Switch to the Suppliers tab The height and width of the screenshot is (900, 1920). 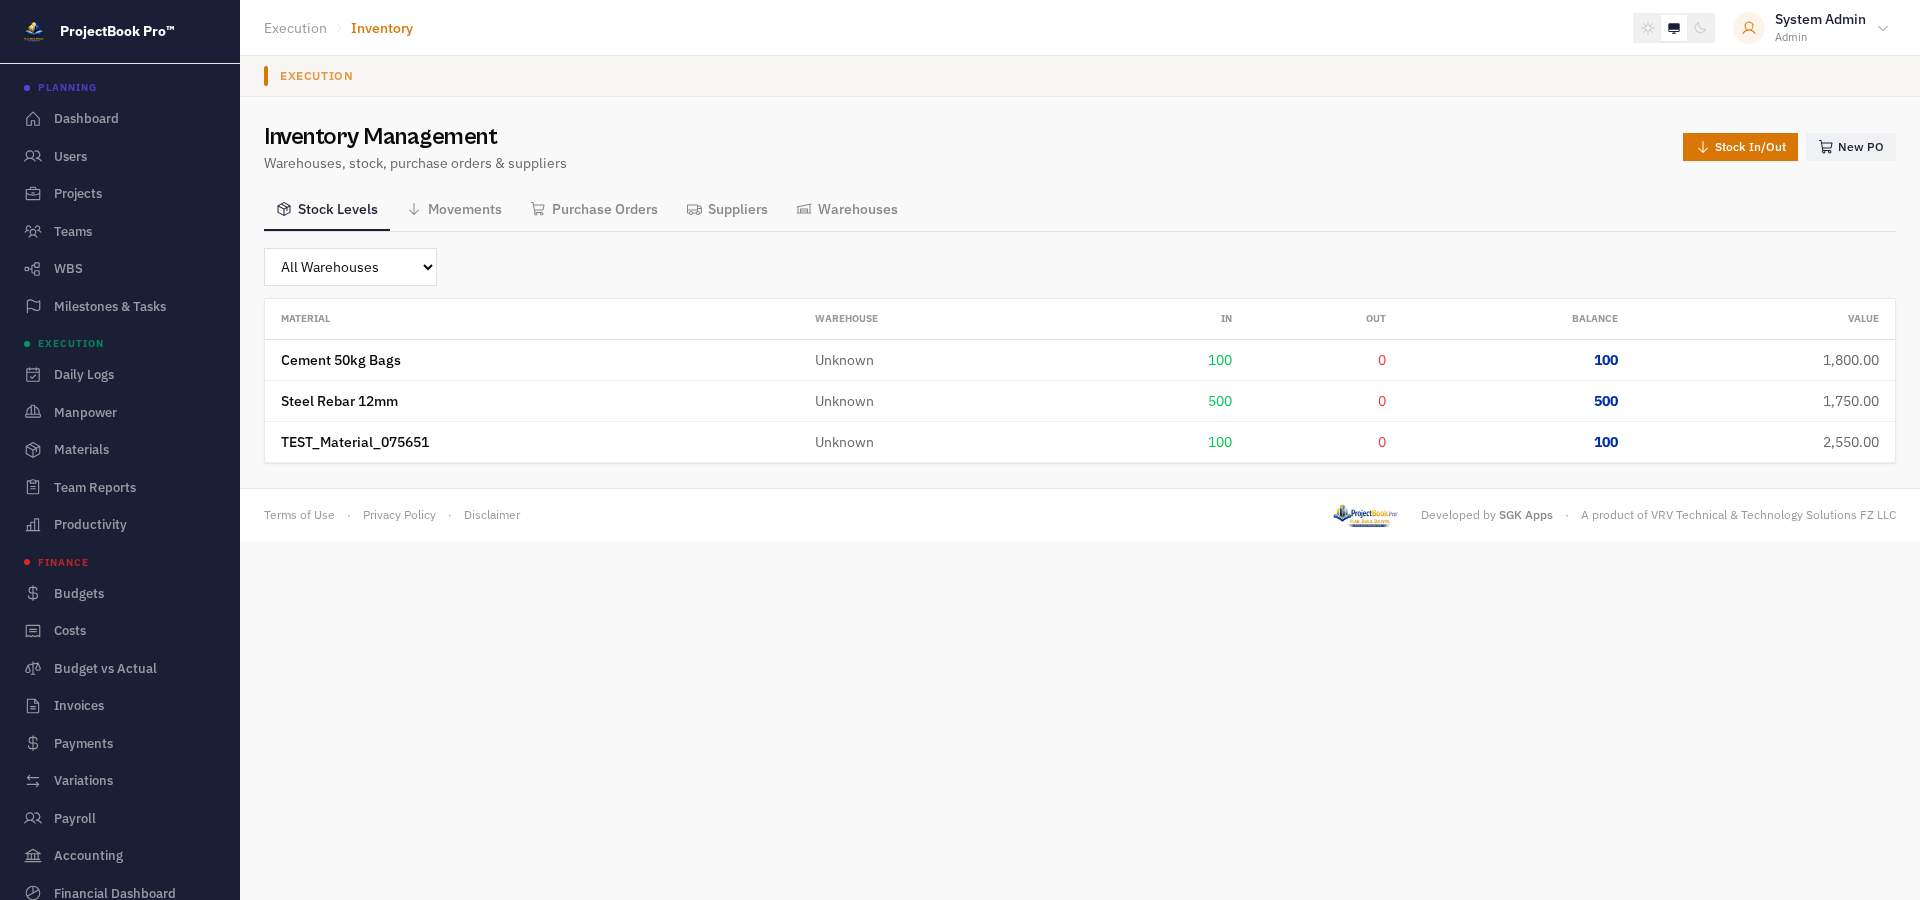727,210
